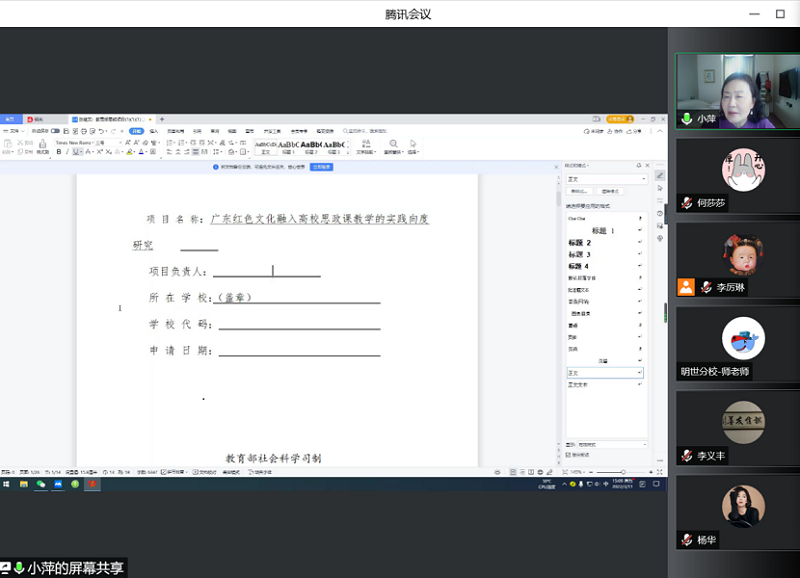Click the Clear Format button
Image resolution: width=800 pixels, height=578 pixels.
click(609, 191)
